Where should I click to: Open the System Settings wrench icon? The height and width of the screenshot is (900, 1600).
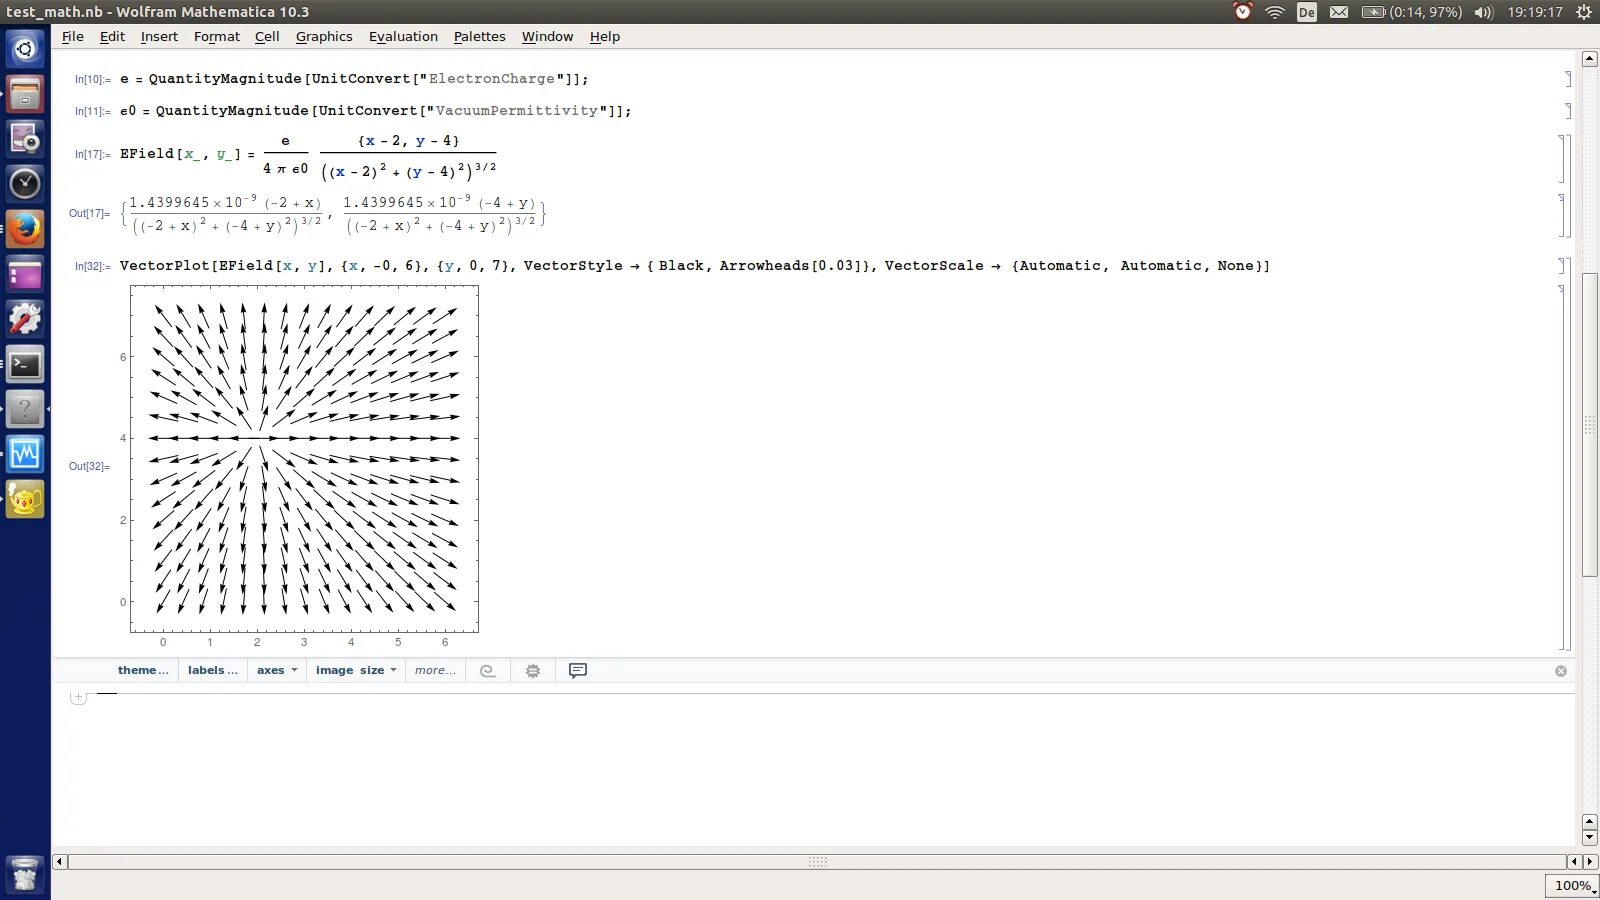click(25, 319)
